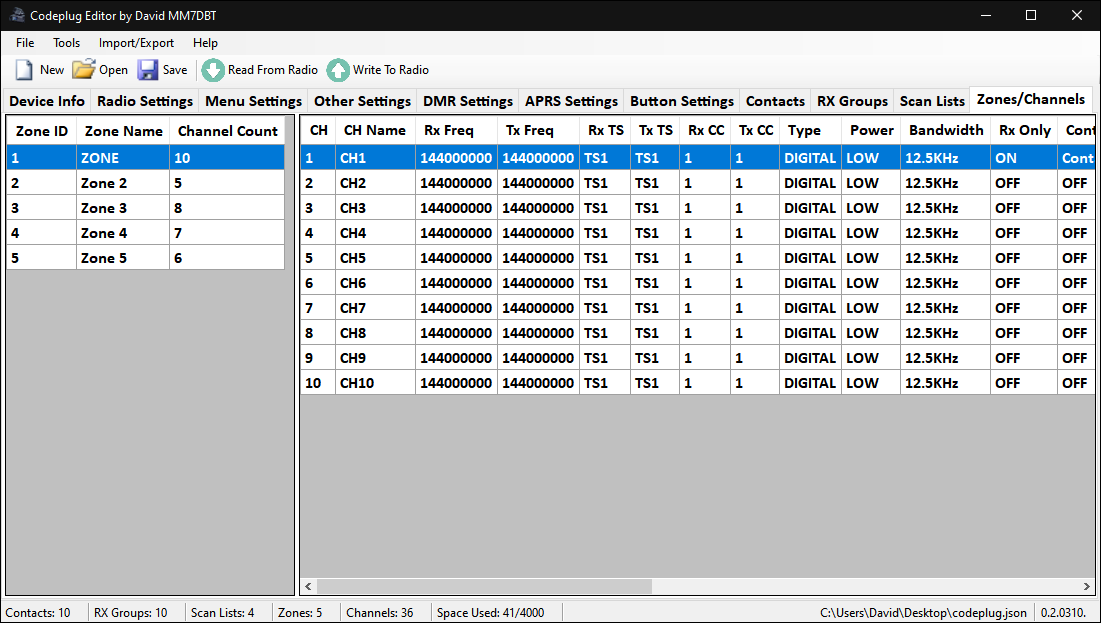Toggle Rx Only cell for CH1
Viewport: 1101px width, 623px height.
pyautogui.click(x=1022, y=158)
